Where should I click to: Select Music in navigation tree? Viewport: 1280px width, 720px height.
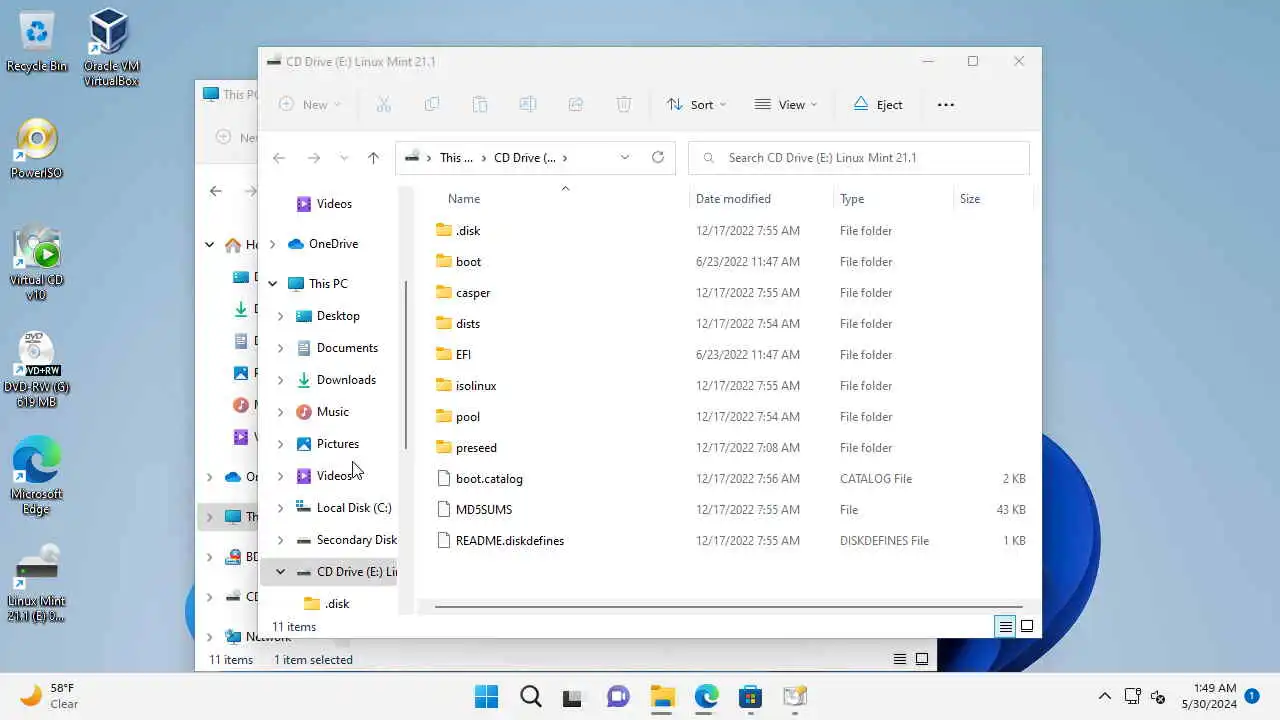[333, 412]
